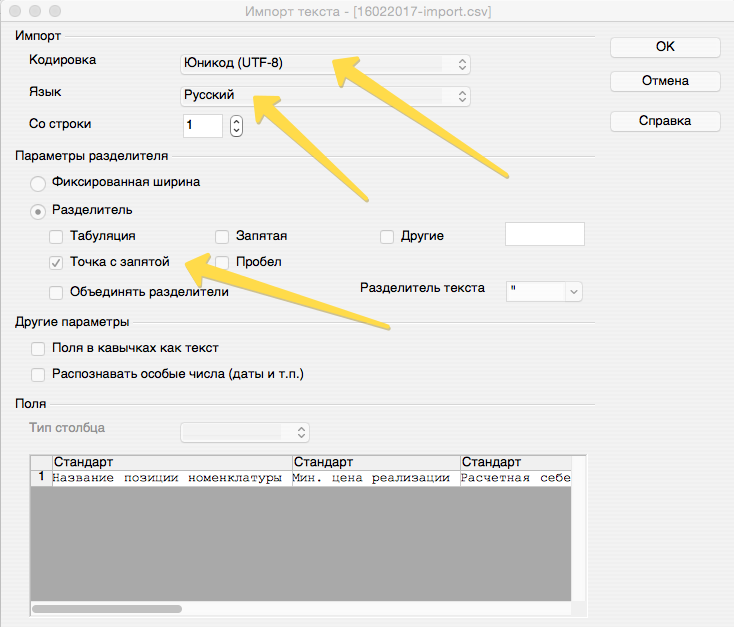Open the Тип столбца dropdown
Screen dimensions: 734x627
pyautogui.click(x=245, y=432)
